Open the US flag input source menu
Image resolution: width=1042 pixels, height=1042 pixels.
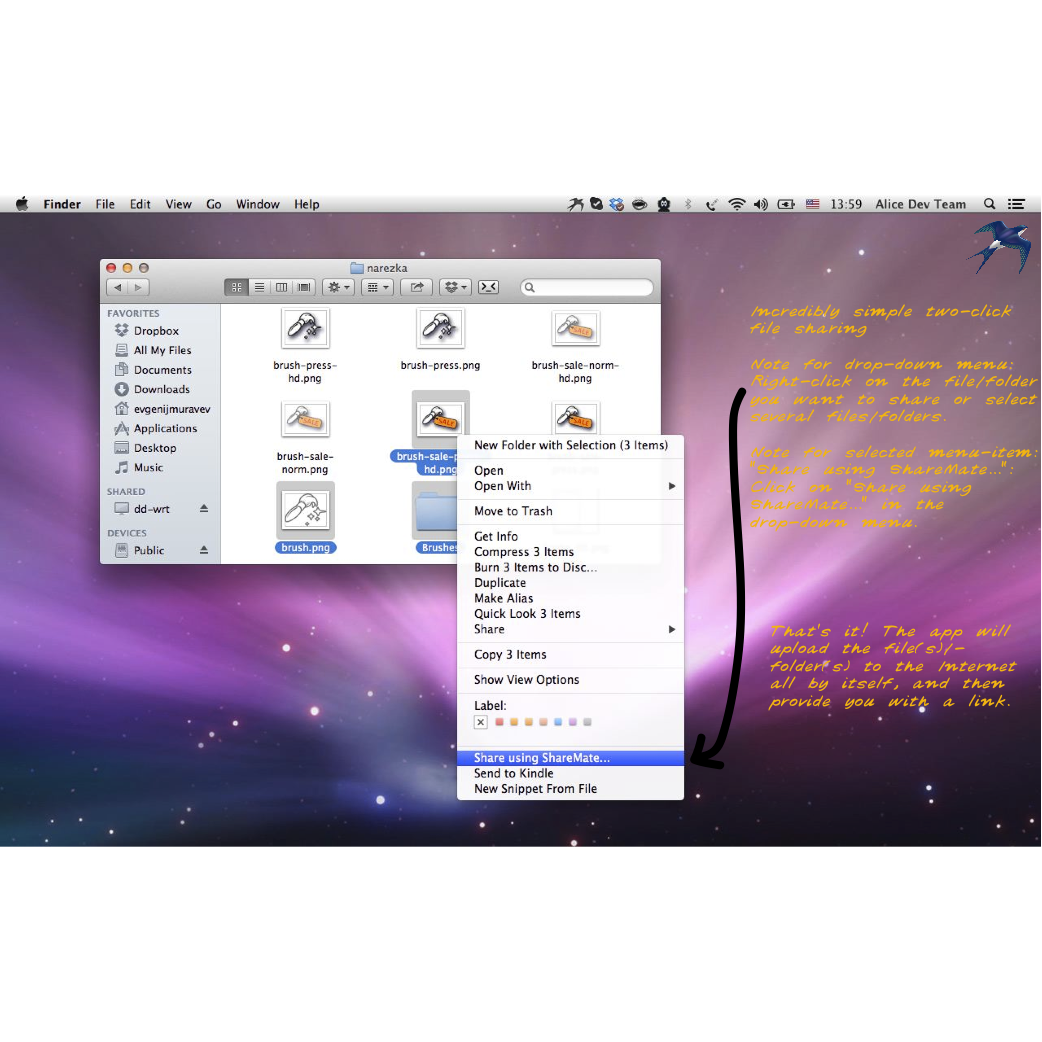pyautogui.click(x=812, y=204)
